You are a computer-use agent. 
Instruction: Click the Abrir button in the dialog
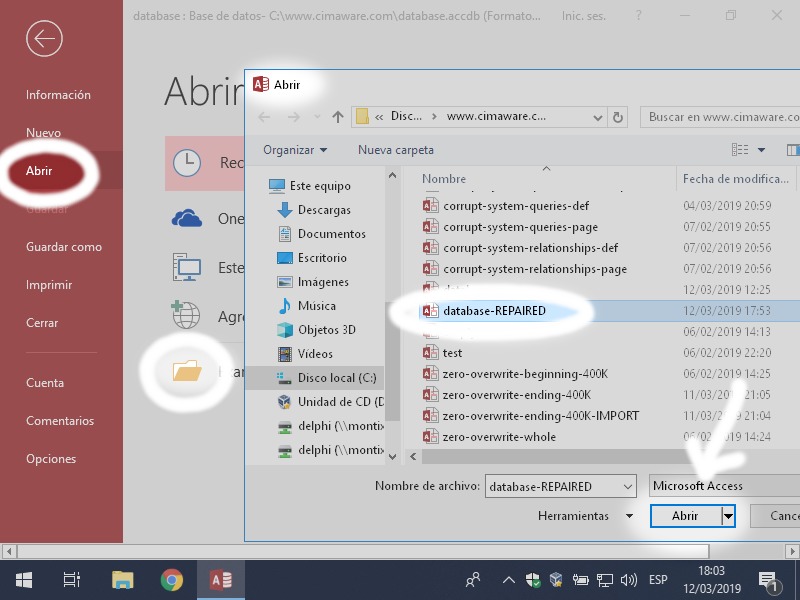685,516
